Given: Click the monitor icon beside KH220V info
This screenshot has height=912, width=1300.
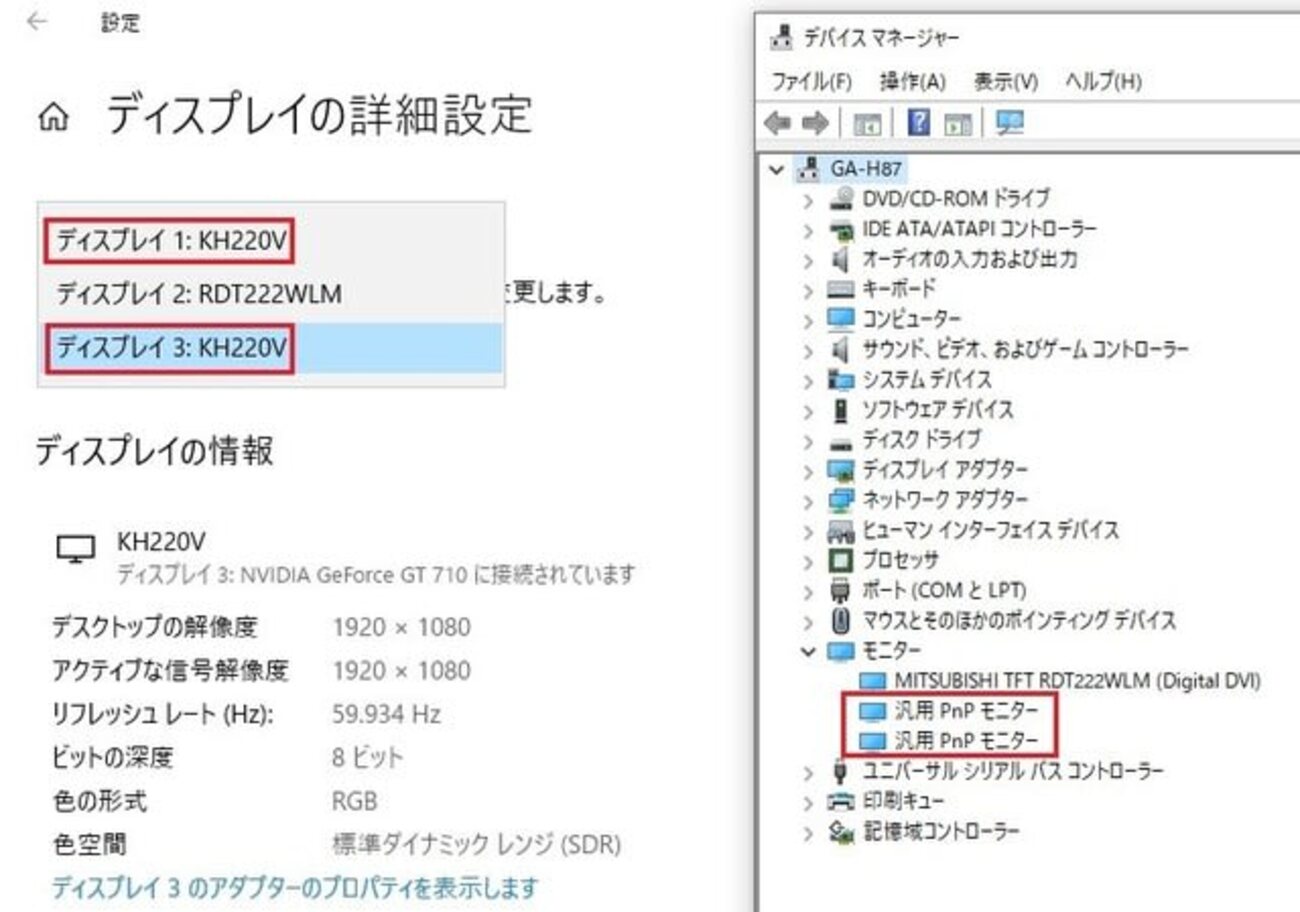Looking at the screenshot, I should point(78,547).
